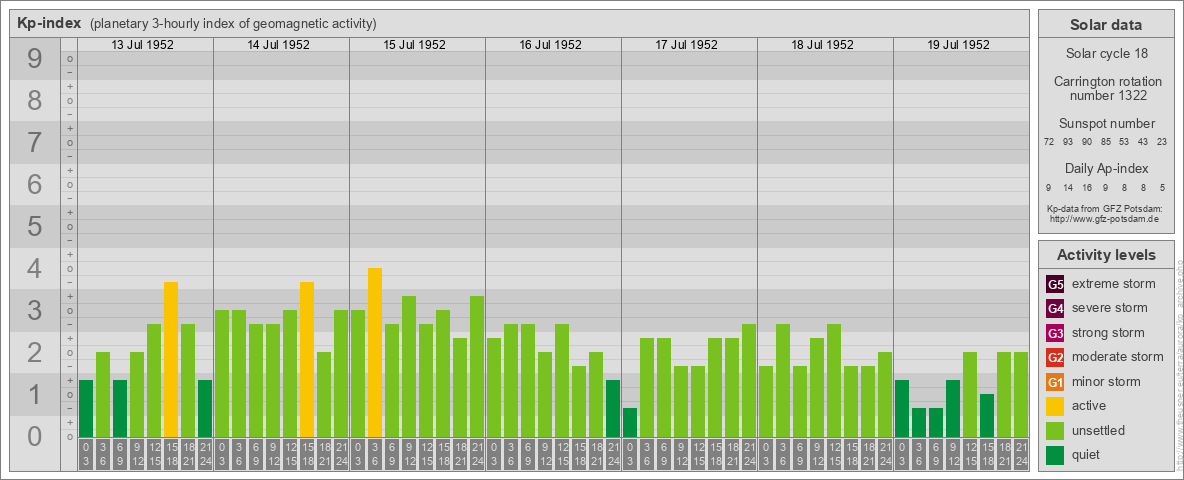Click the G1 minor storm legend icon
Screen dimensions: 1184x480
[1055, 382]
